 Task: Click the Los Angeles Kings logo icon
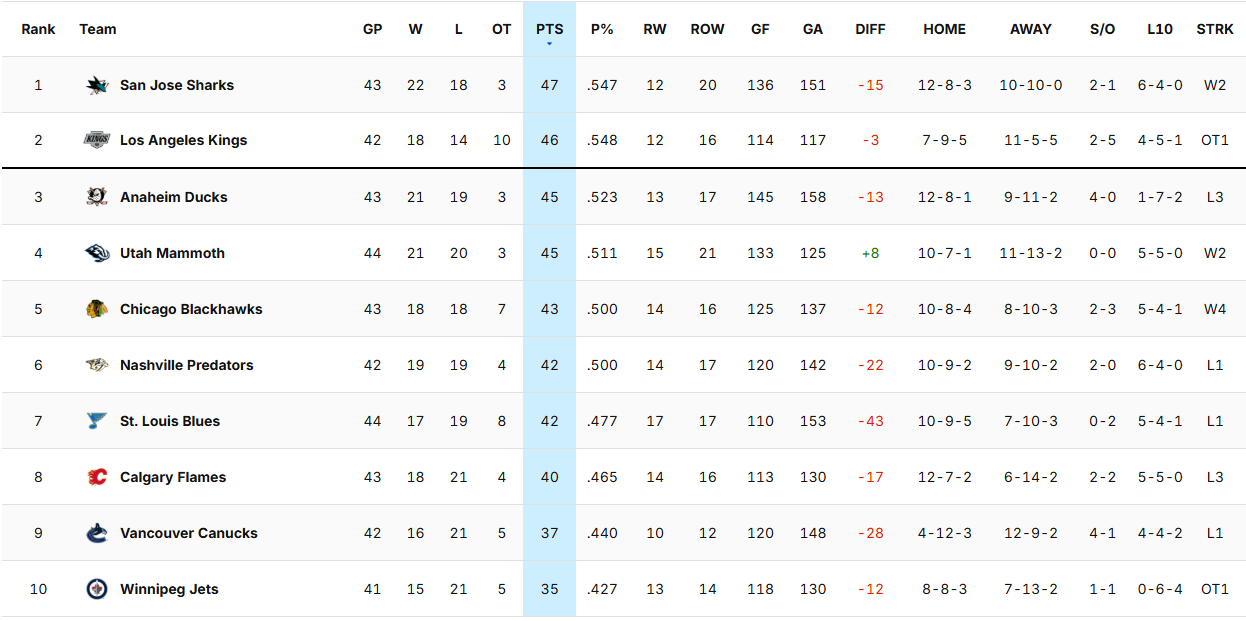point(96,140)
